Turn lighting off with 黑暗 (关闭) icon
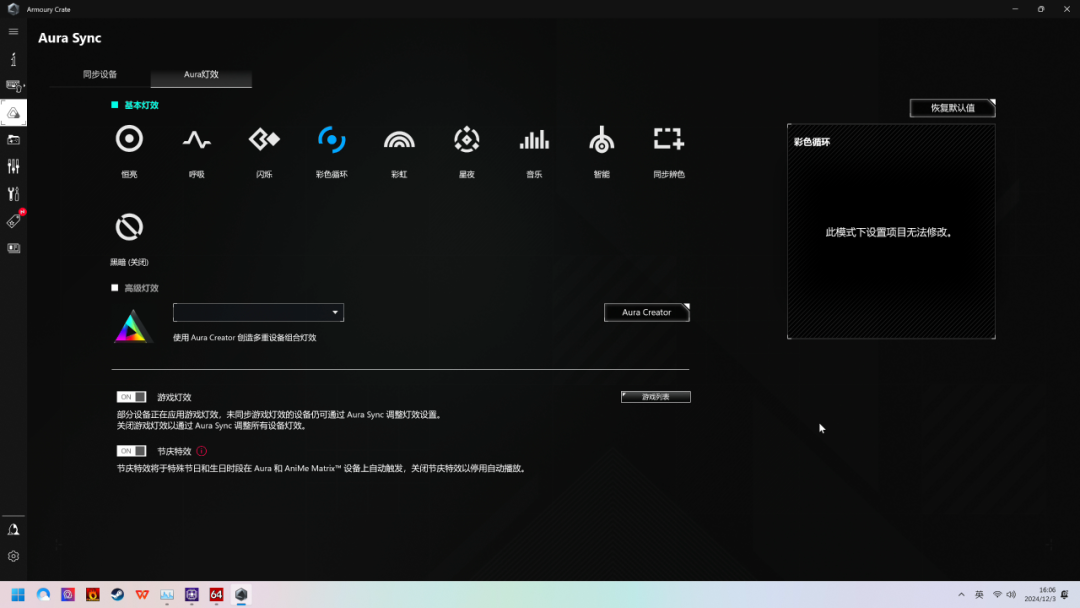This screenshot has width=1080, height=608. pyautogui.click(x=129, y=227)
